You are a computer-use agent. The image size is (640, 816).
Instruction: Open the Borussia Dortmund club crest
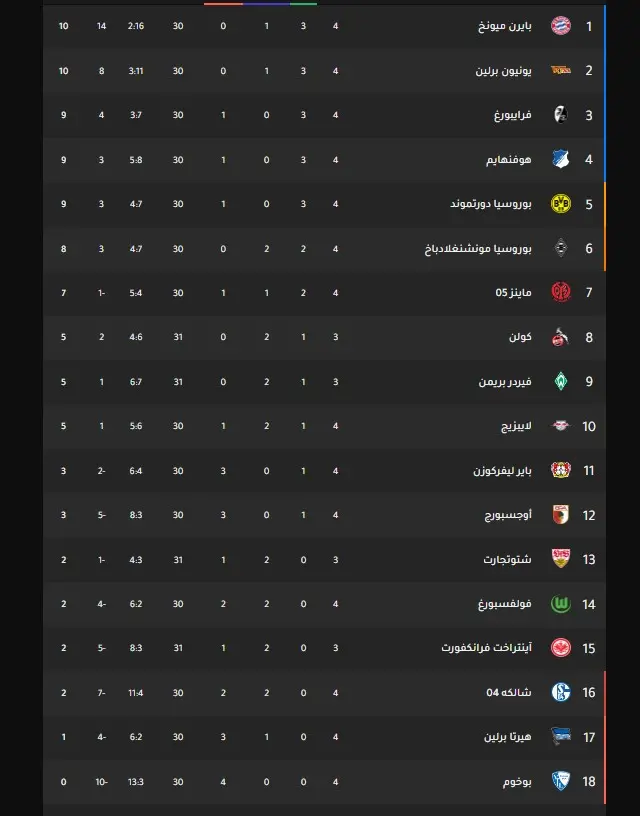(x=560, y=203)
